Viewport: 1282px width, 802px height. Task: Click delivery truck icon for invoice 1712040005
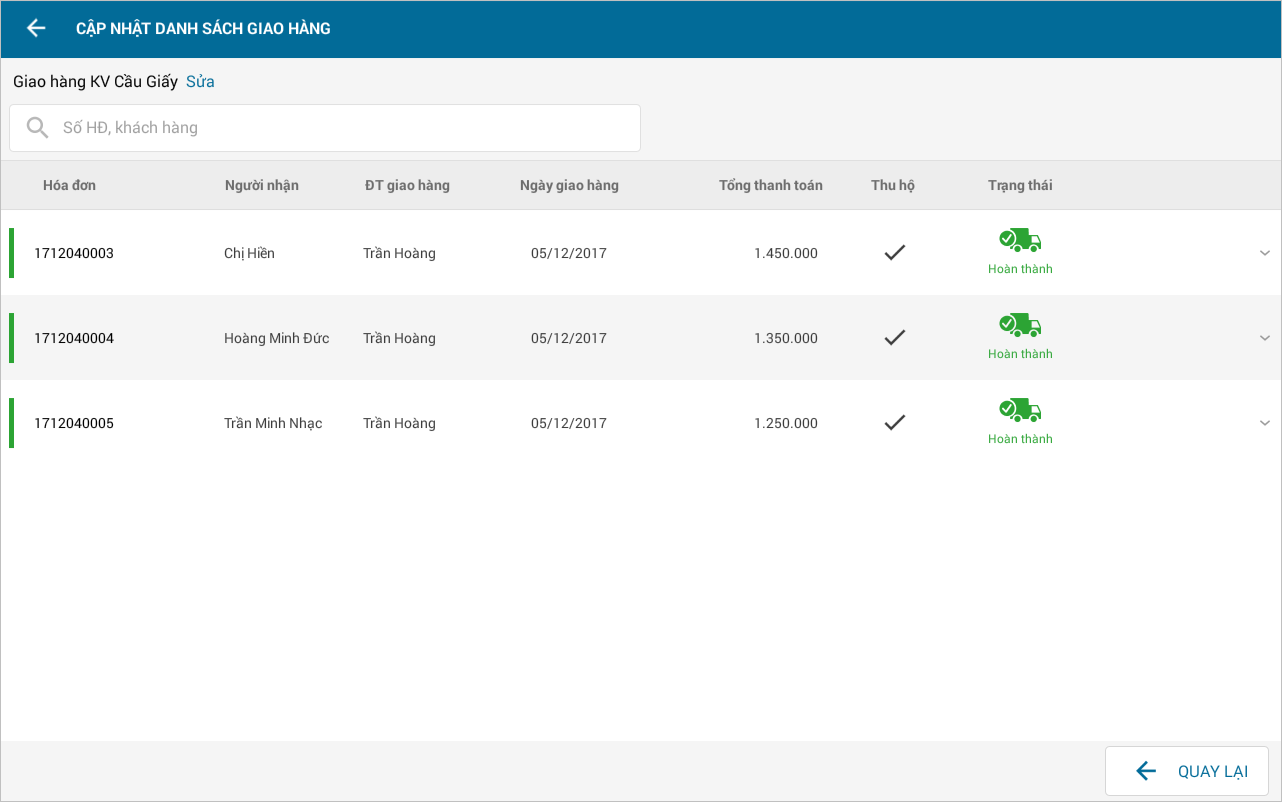[1020, 410]
